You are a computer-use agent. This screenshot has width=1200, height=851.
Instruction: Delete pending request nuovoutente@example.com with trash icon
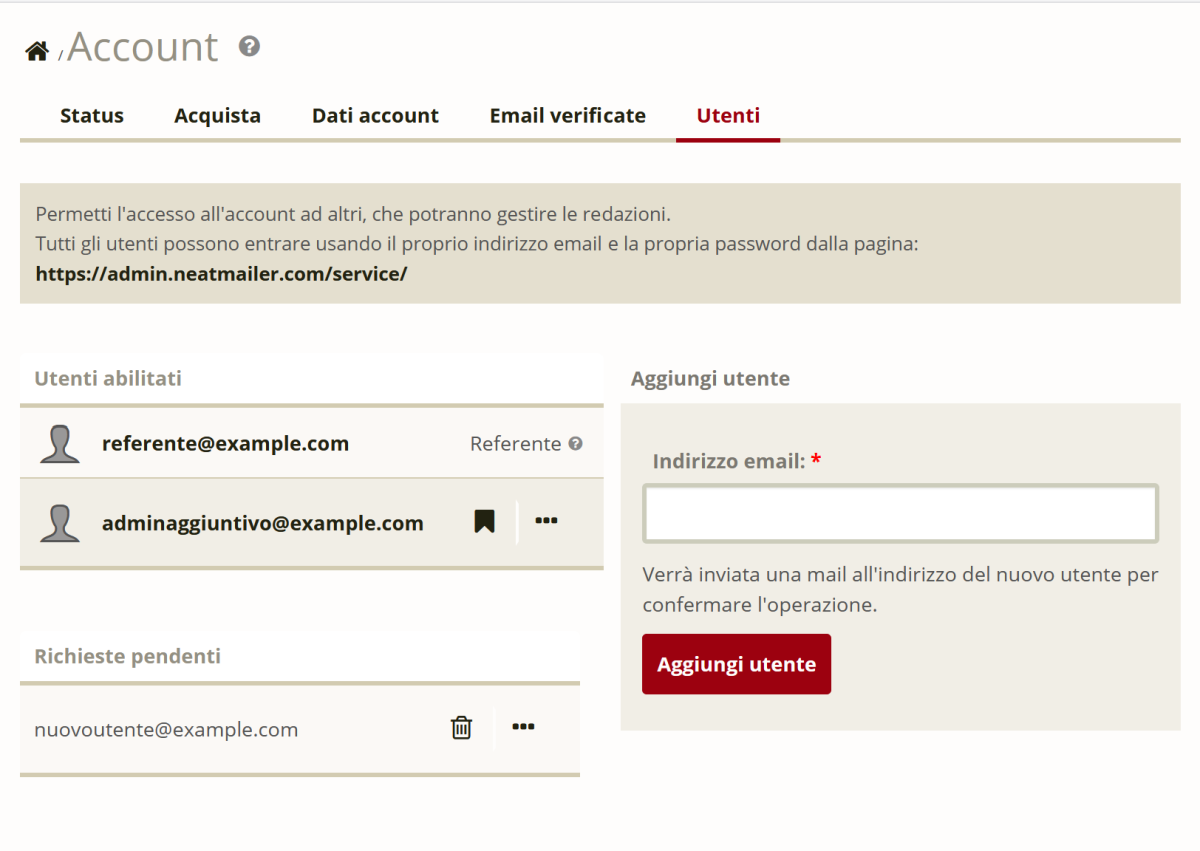pyautogui.click(x=461, y=728)
